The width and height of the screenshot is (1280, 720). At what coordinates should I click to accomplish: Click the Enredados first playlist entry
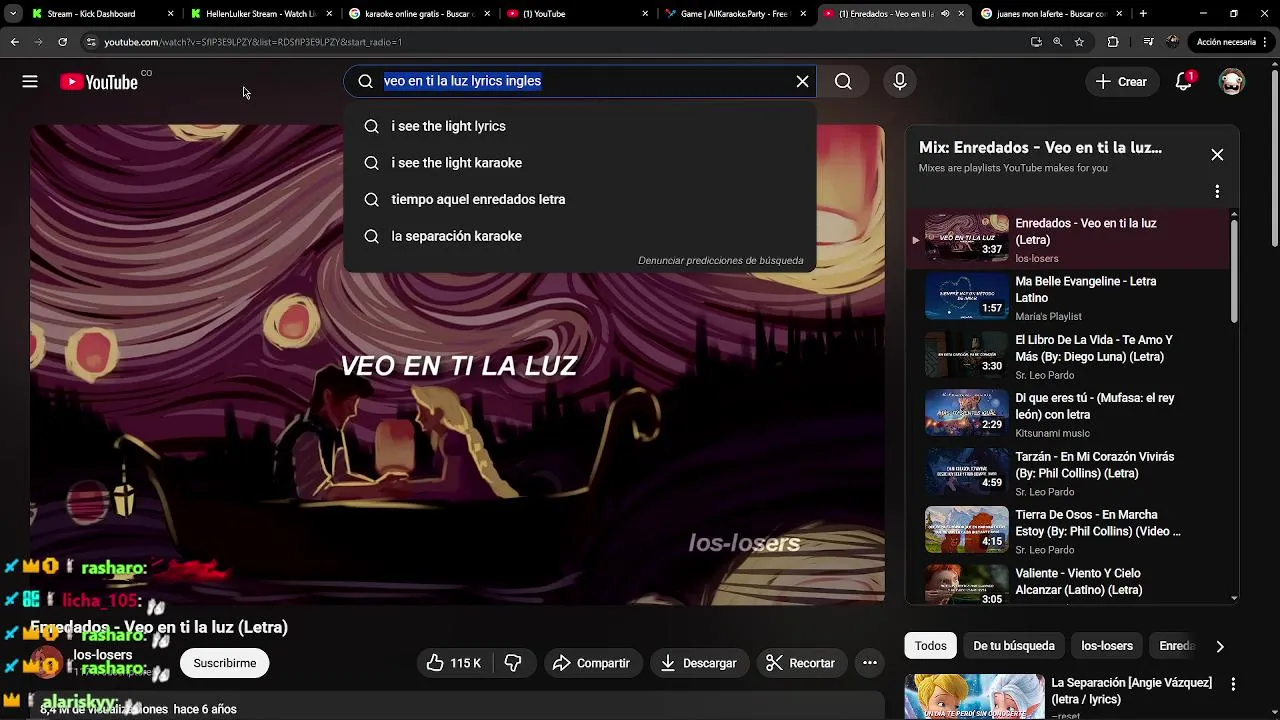[1066, 240]
